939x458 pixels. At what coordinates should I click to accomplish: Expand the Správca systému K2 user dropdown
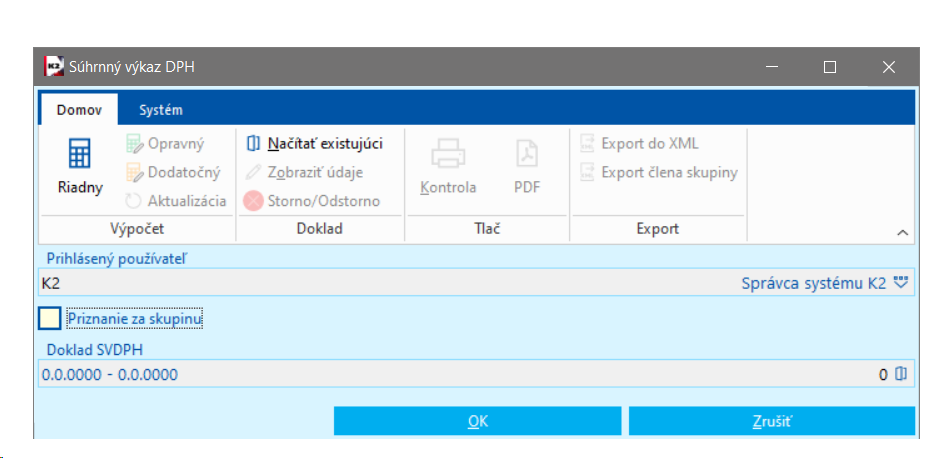pyautogui.click(x=901, y=283)
